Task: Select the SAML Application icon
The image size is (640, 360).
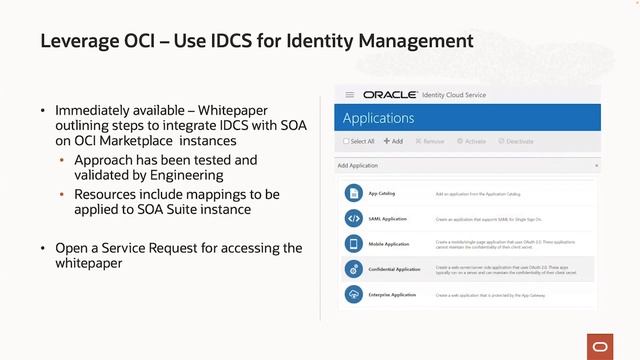Action: pyautogui.click(x=353, y=219)
